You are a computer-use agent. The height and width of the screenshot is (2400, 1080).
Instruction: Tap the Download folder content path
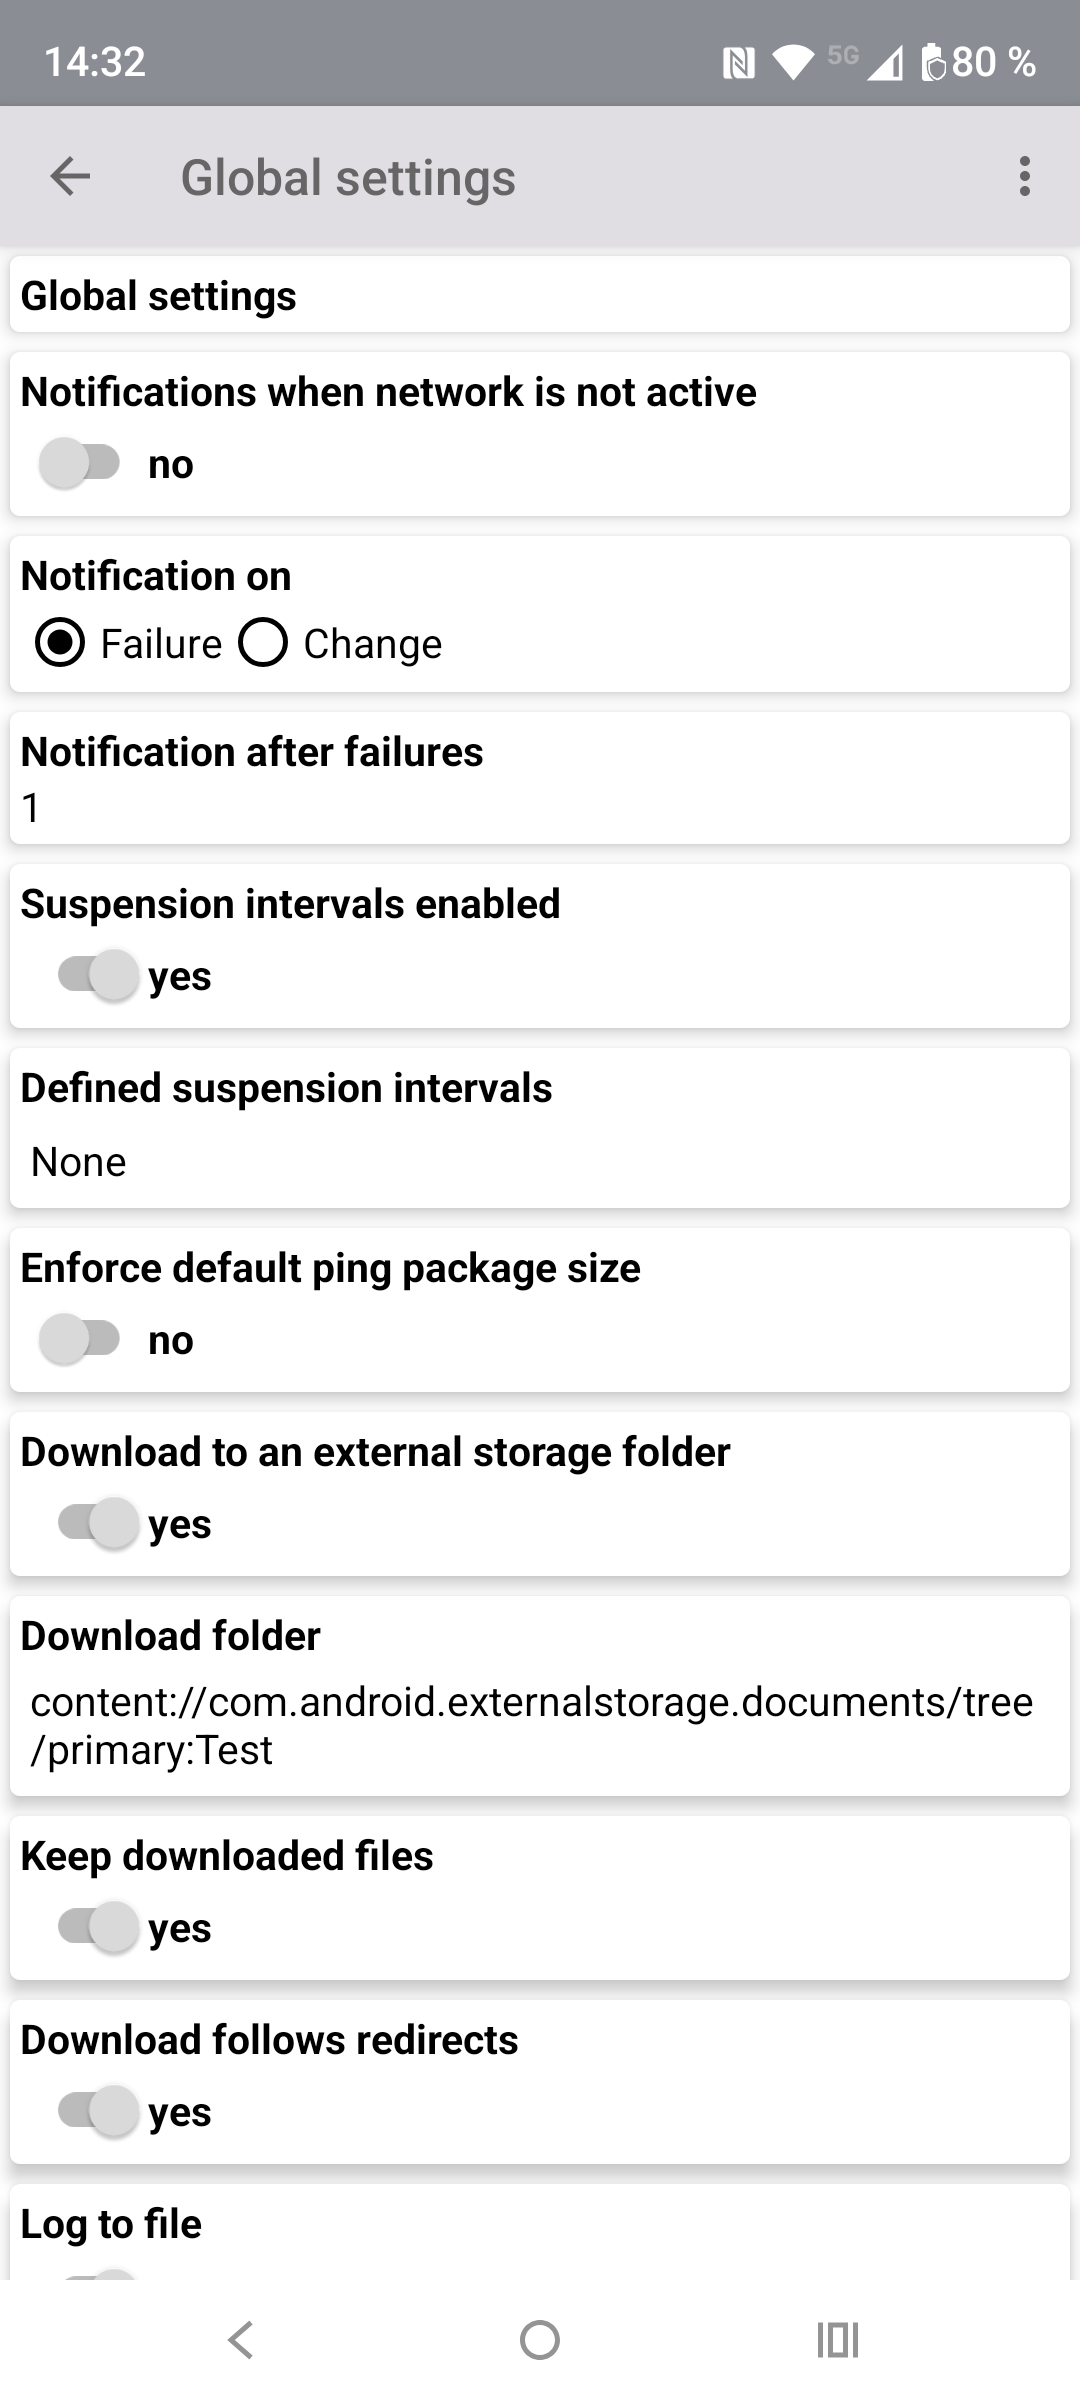532,1726
